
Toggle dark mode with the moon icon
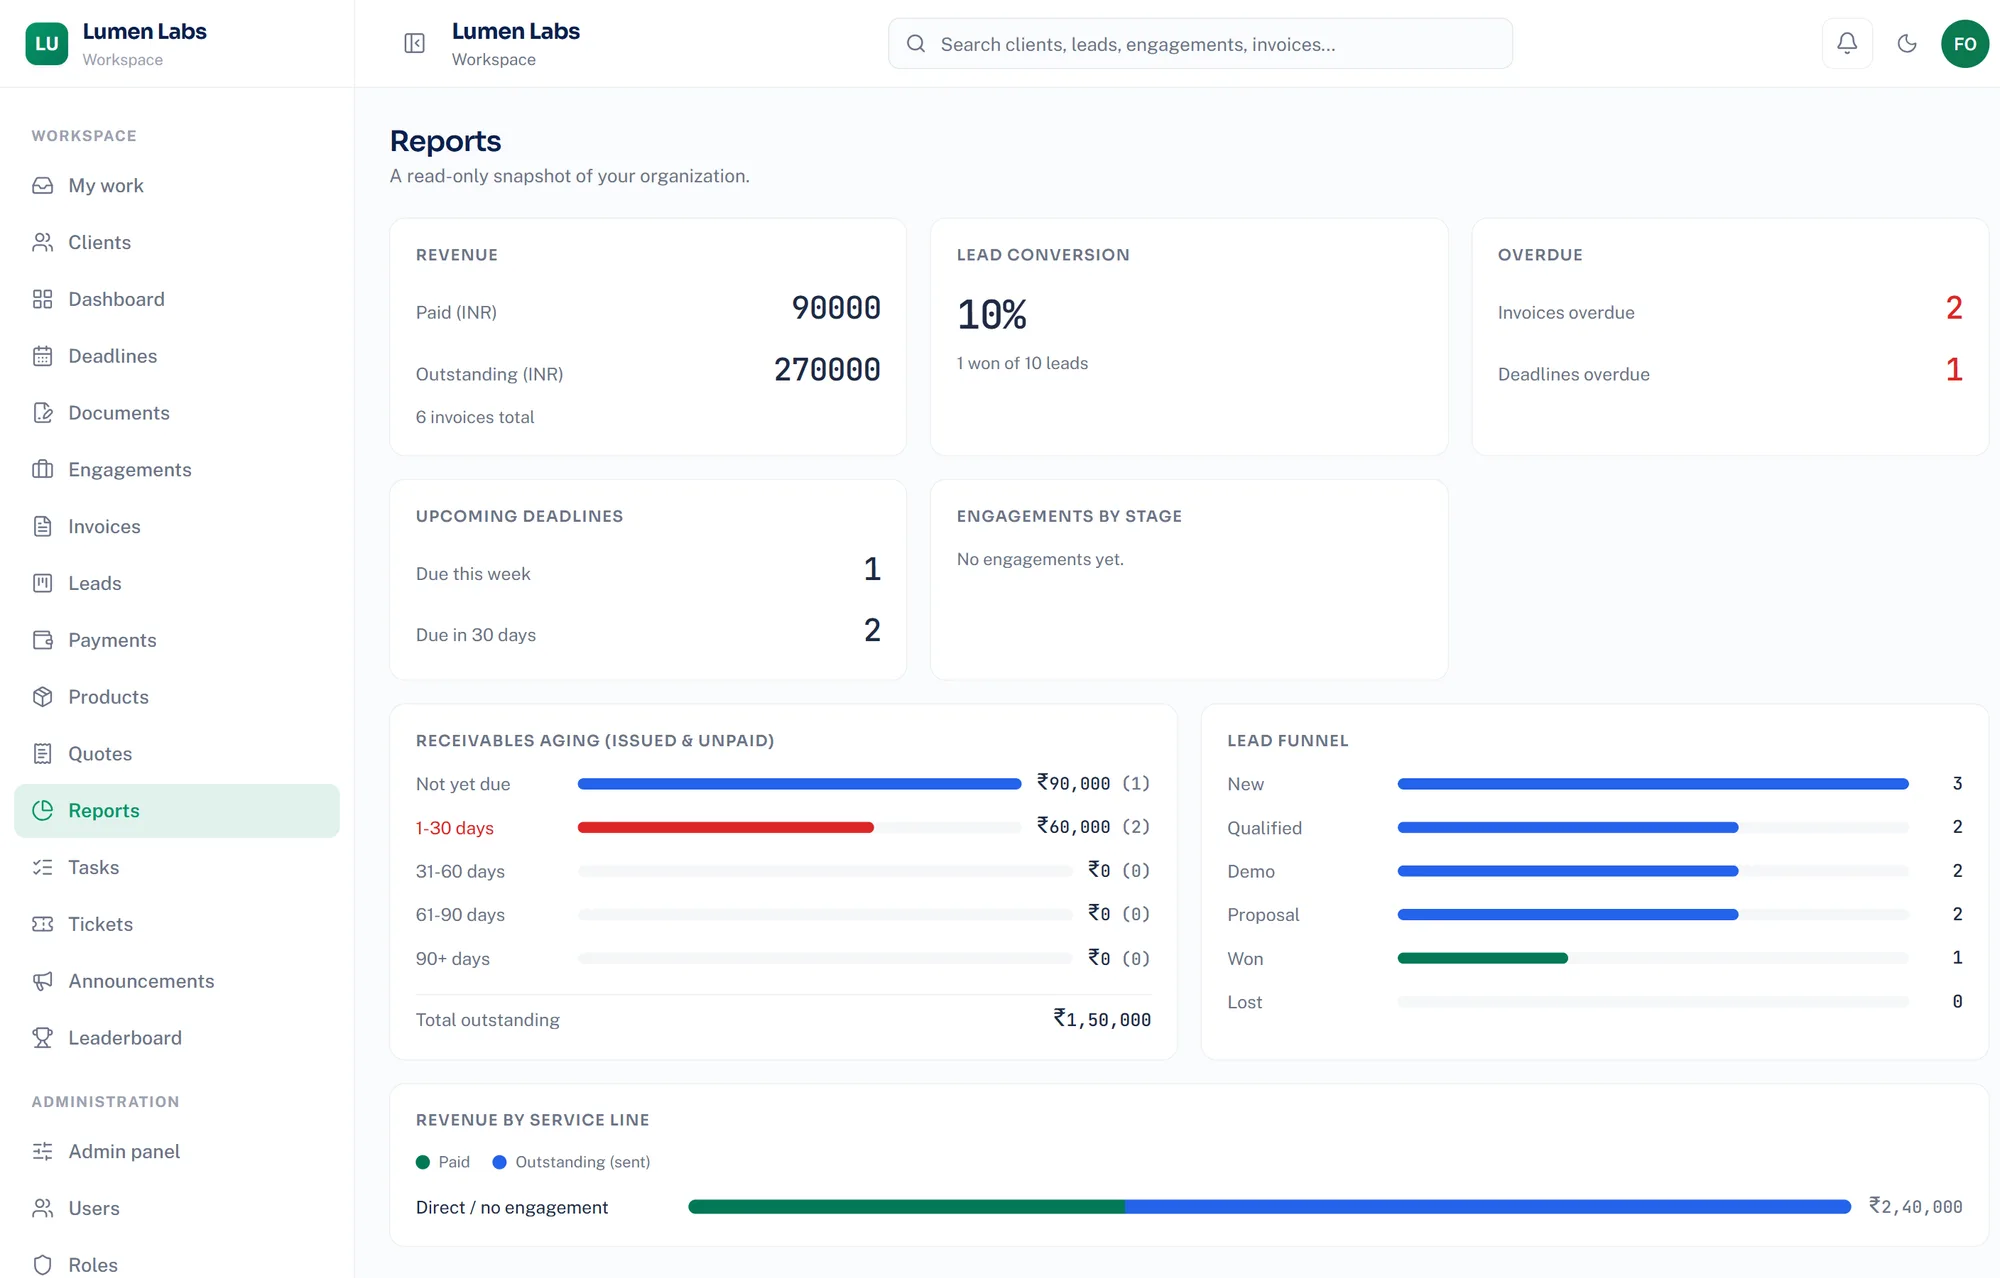pos(1907,43)
